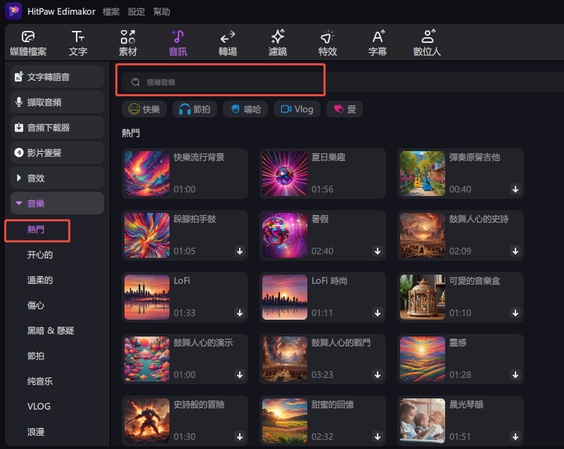The image size is (564, 449).
Task: Filter by the 愛 heart tag chip
Action: coord(344,109)
